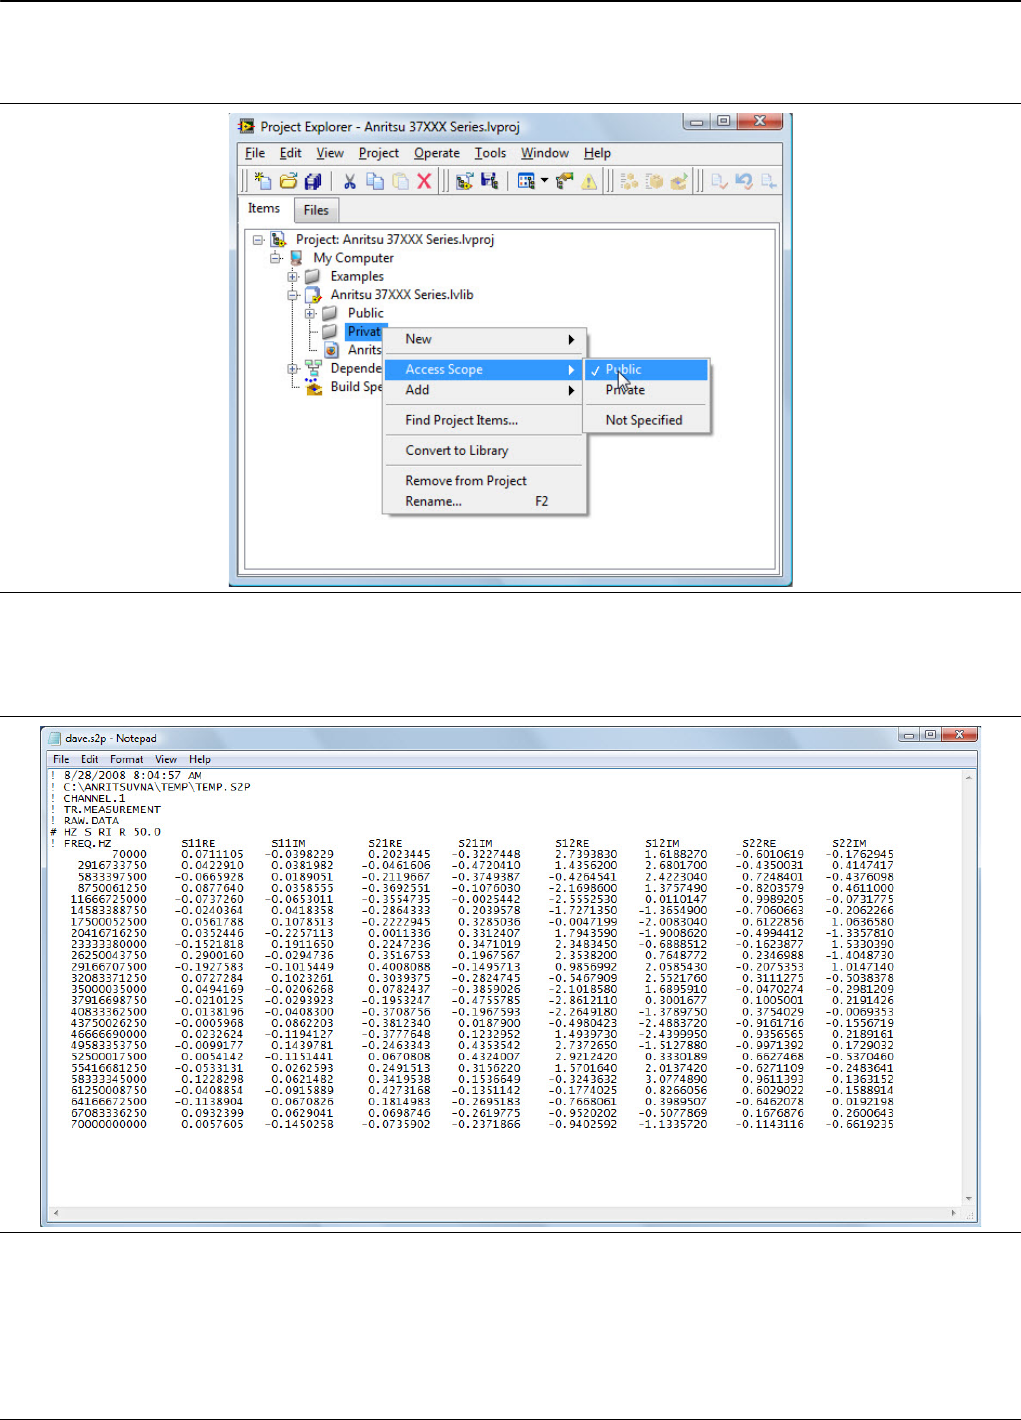The image size is (1021, 1420).
Task: Choose the checked Public access scope
Action: click(x=647, y=369)
